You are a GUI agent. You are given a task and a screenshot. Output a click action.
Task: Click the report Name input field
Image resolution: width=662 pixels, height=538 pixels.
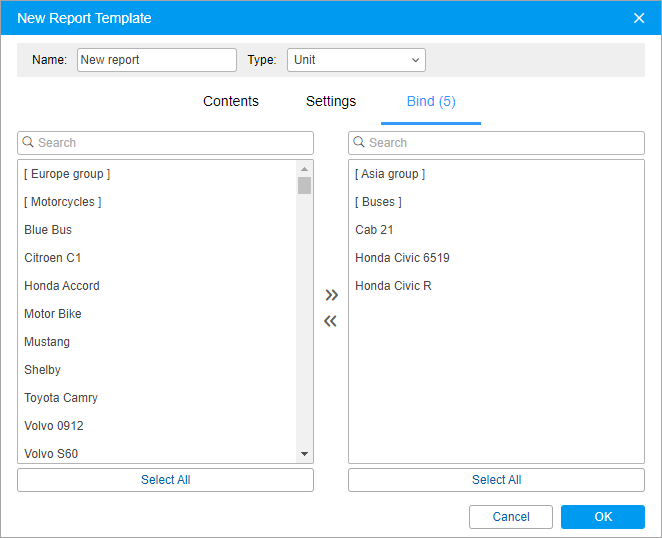click(x=156, y=60)
